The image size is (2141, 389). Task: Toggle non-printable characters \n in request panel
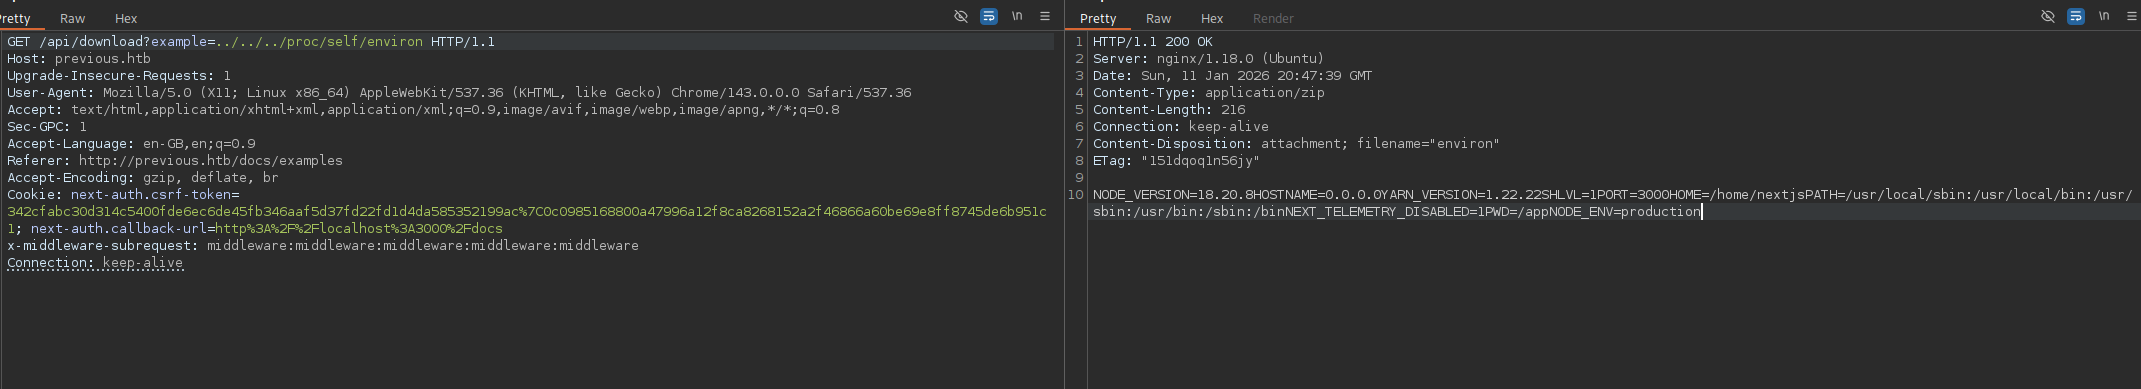tap(1017, 16)
